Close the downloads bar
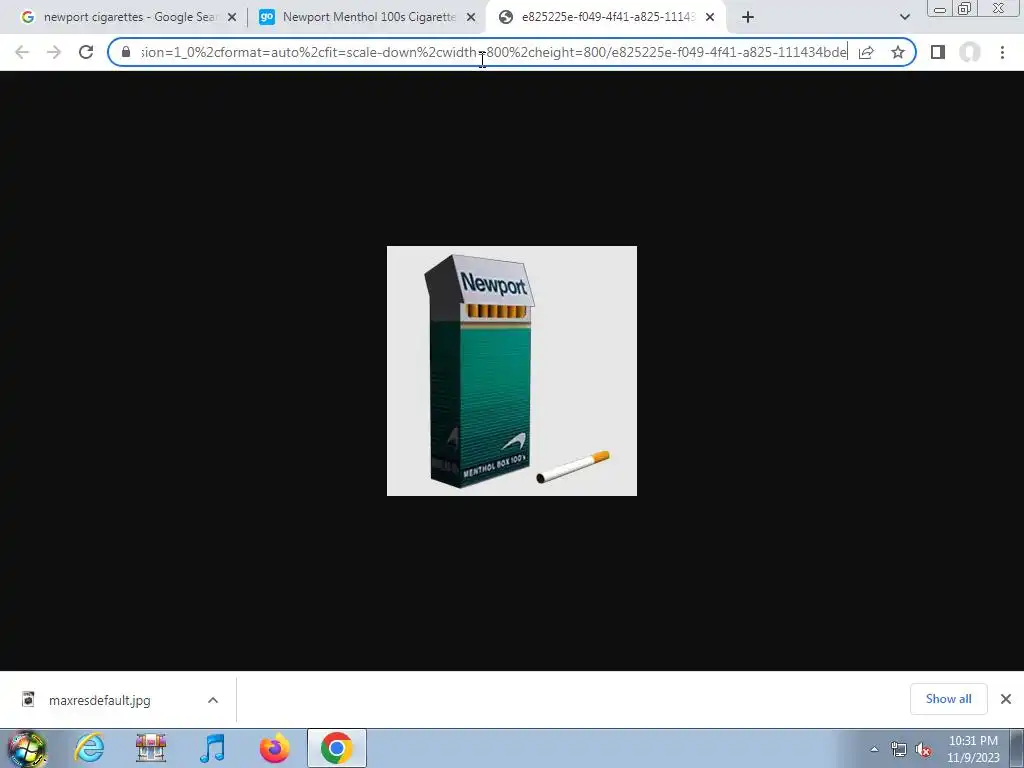This screenshot has height=768, width=1024. pos(1006,699)
